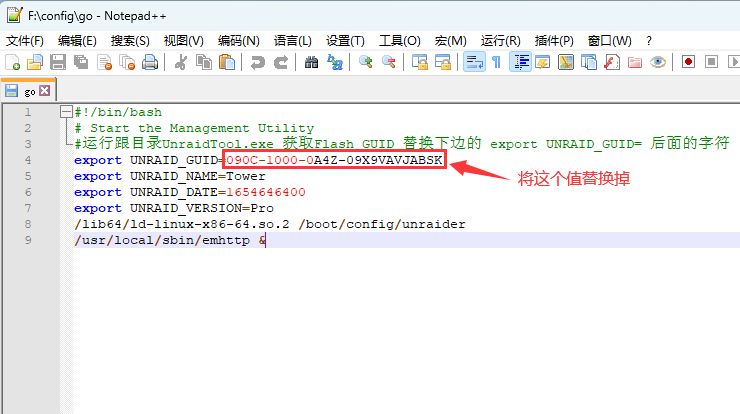
Task: Start macro recording with the red dot
Action: pos(689,62)
